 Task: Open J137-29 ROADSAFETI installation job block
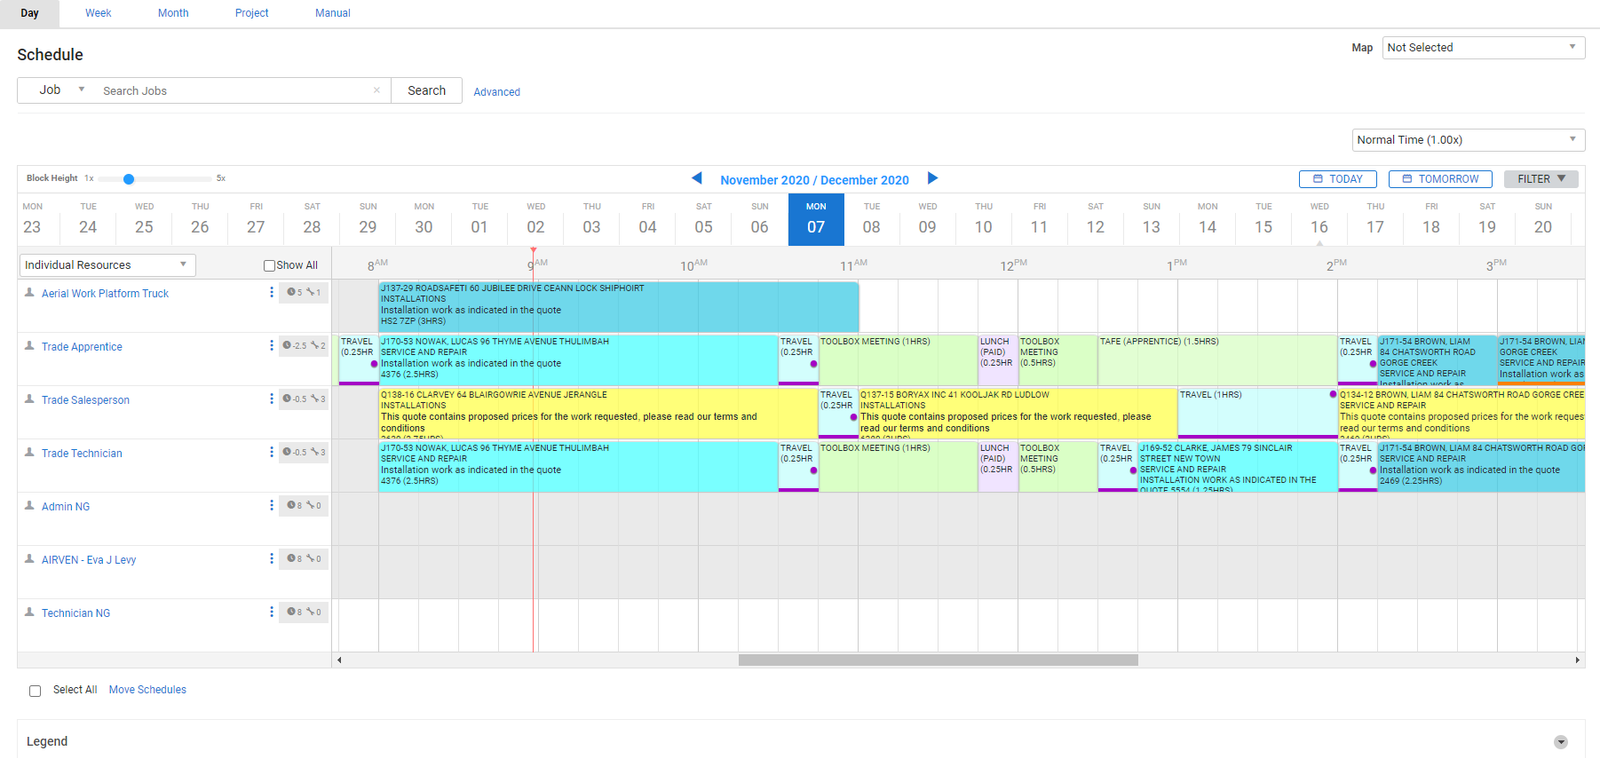[618, 307]
